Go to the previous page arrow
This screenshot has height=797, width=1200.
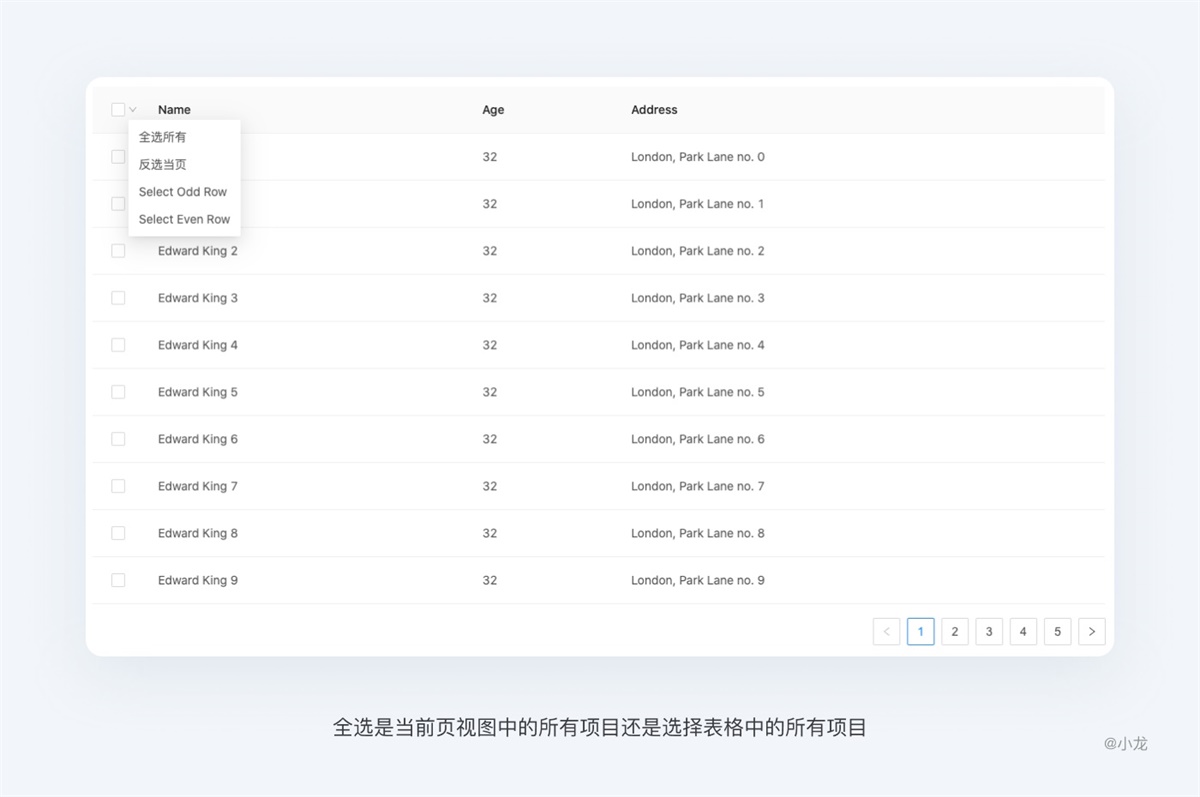(x=887, y=632)
